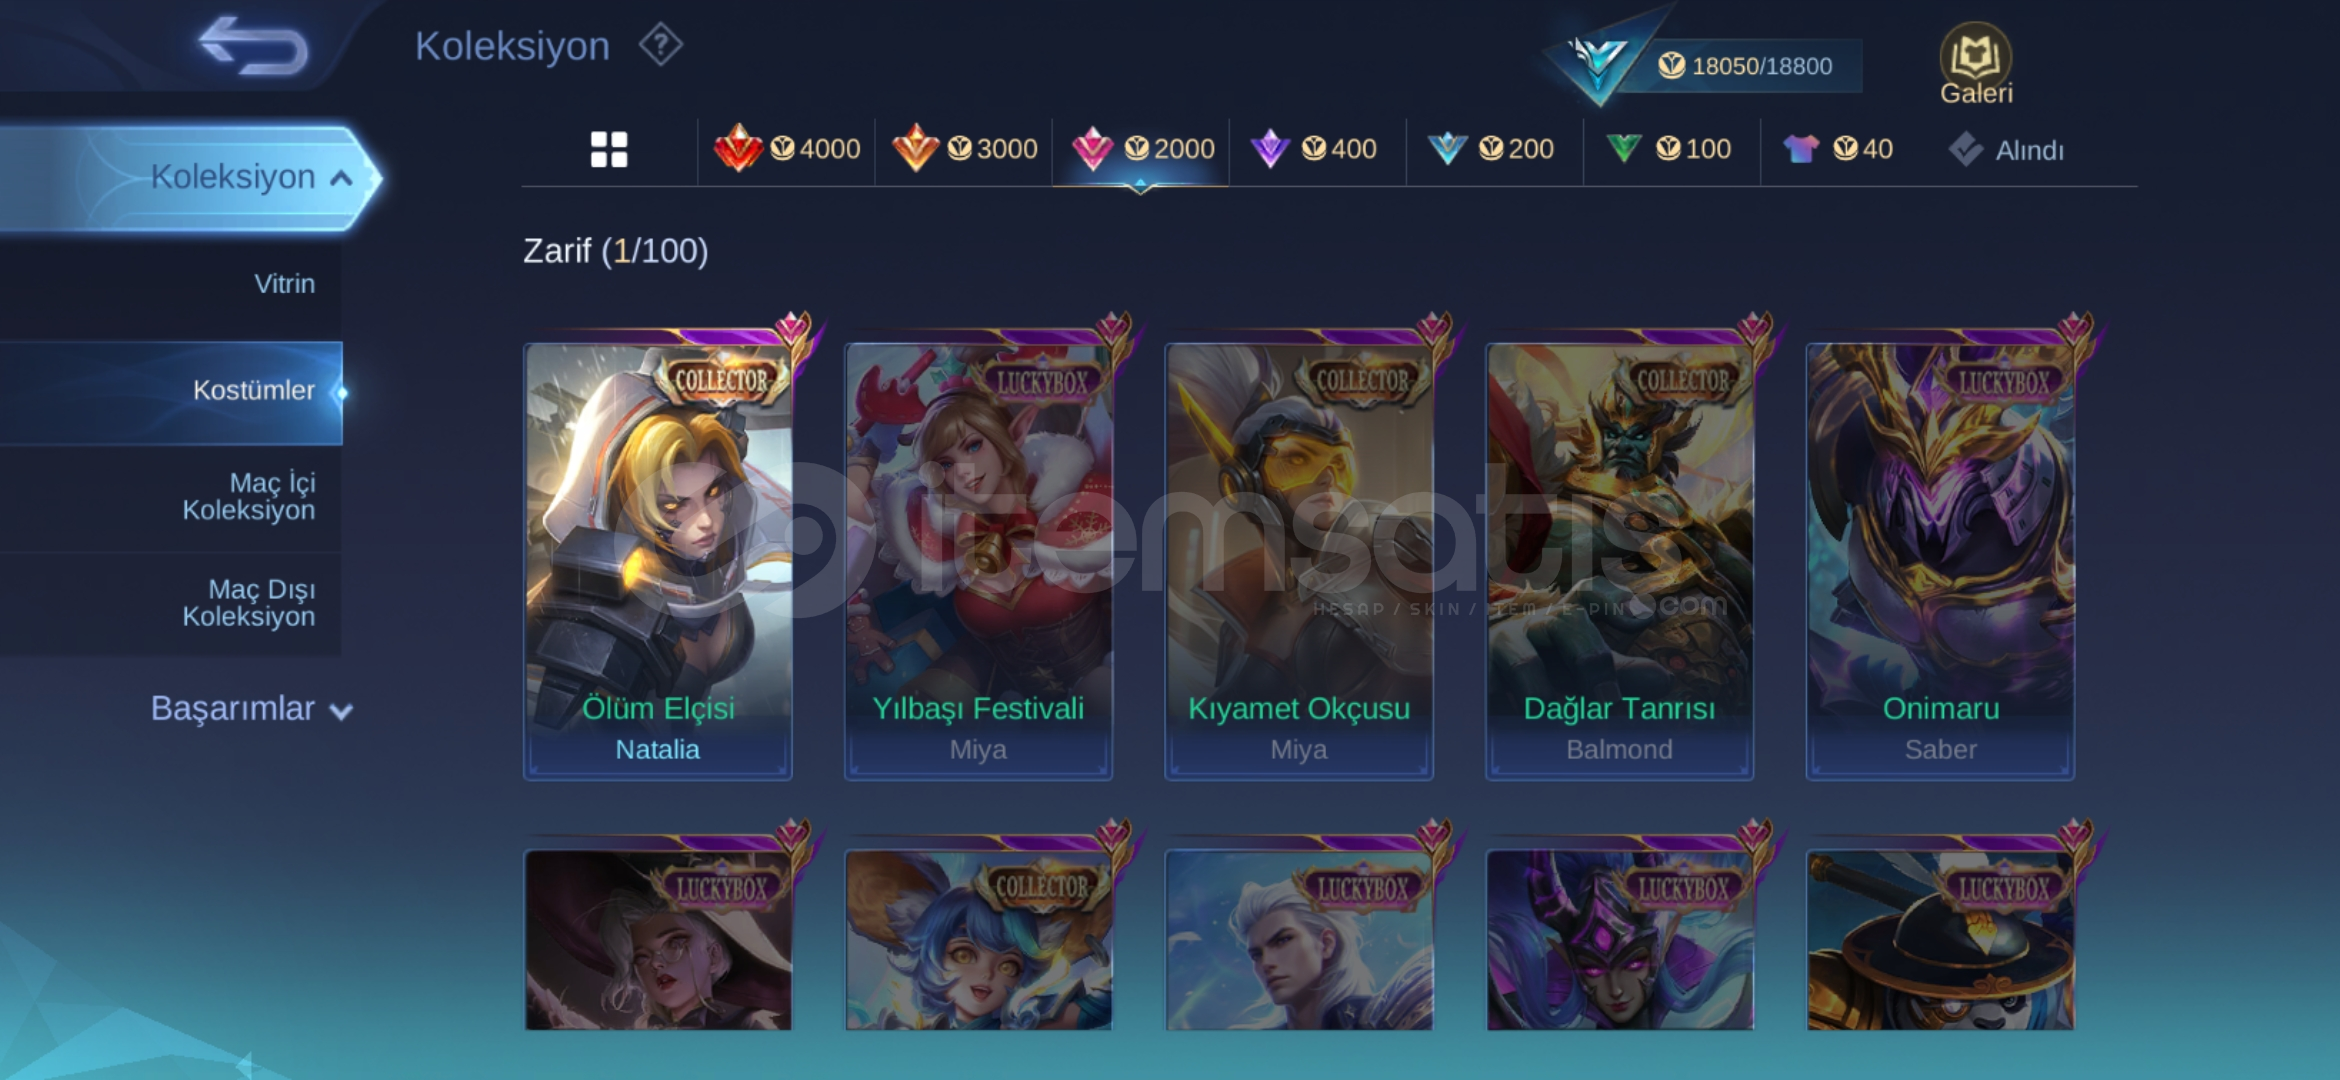Filter by 3000 point orange gem tier

[x=964, y=149]
